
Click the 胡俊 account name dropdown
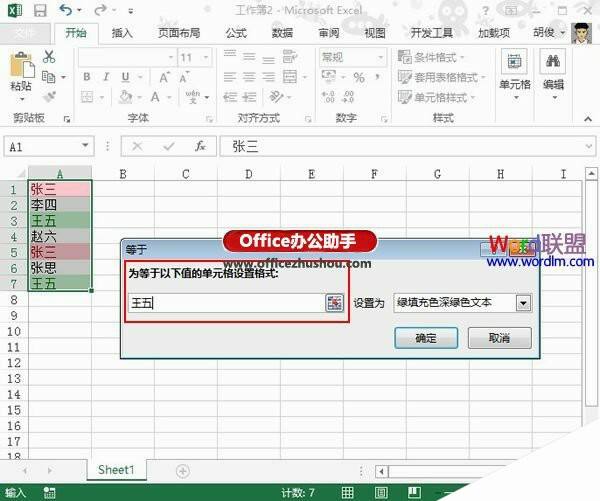[549, 33]
